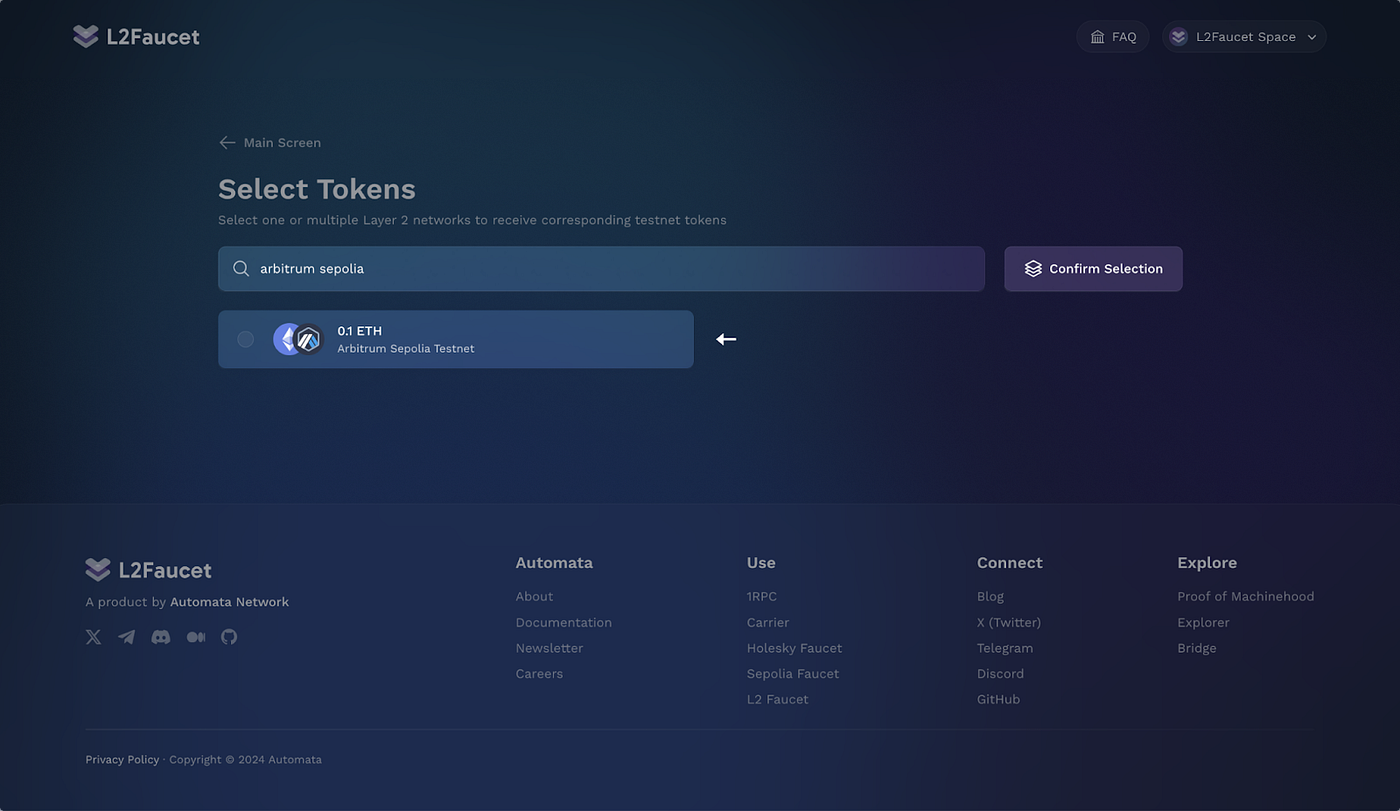Open the X (Twitter) text link
Image resolution: width=1400 pixels, height=811 pixels.
click(1009, 622)
